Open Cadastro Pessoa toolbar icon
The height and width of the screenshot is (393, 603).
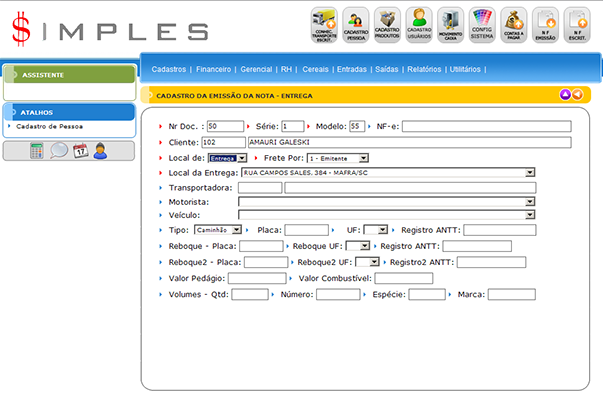point(356,25)
